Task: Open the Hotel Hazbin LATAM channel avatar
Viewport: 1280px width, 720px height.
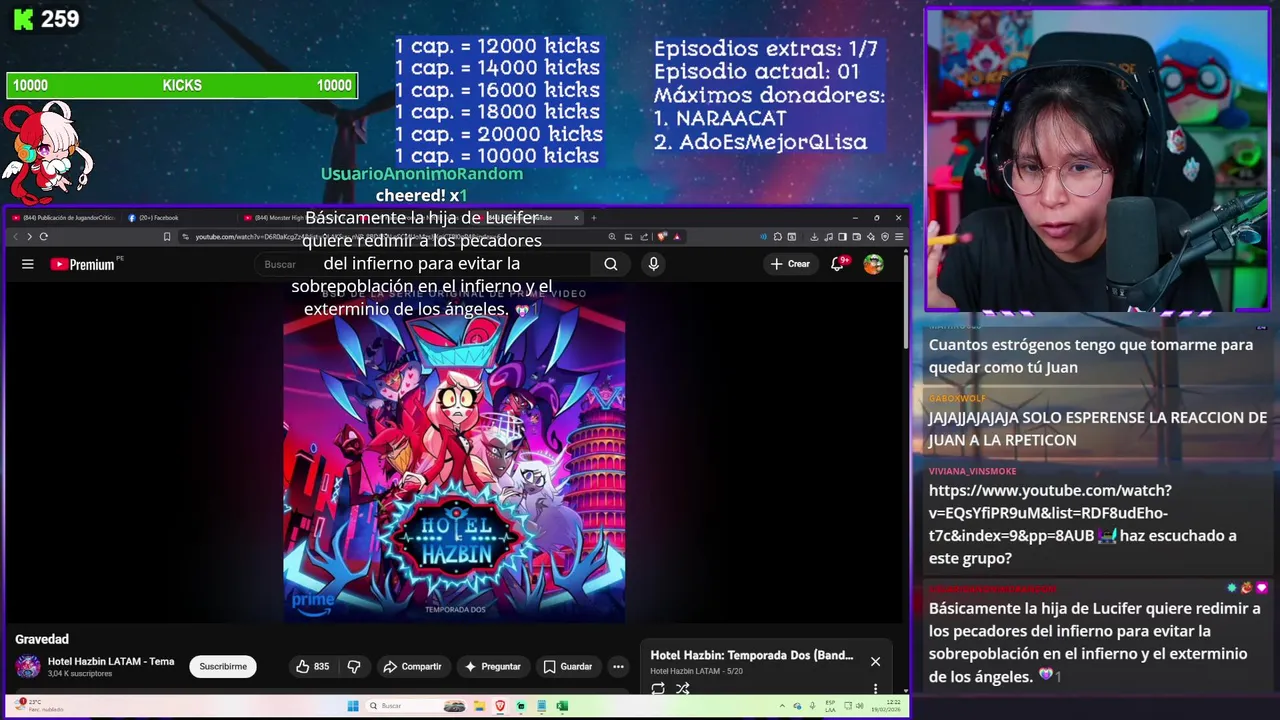Action: coord(28,666)
